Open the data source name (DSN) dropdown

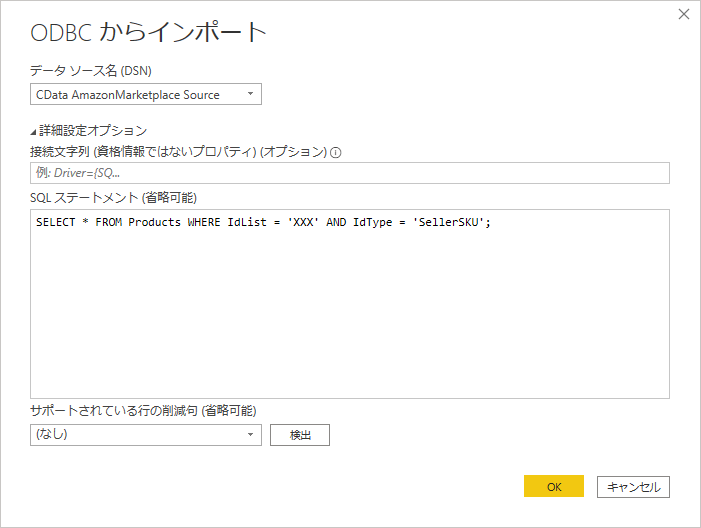click(146, 94)
